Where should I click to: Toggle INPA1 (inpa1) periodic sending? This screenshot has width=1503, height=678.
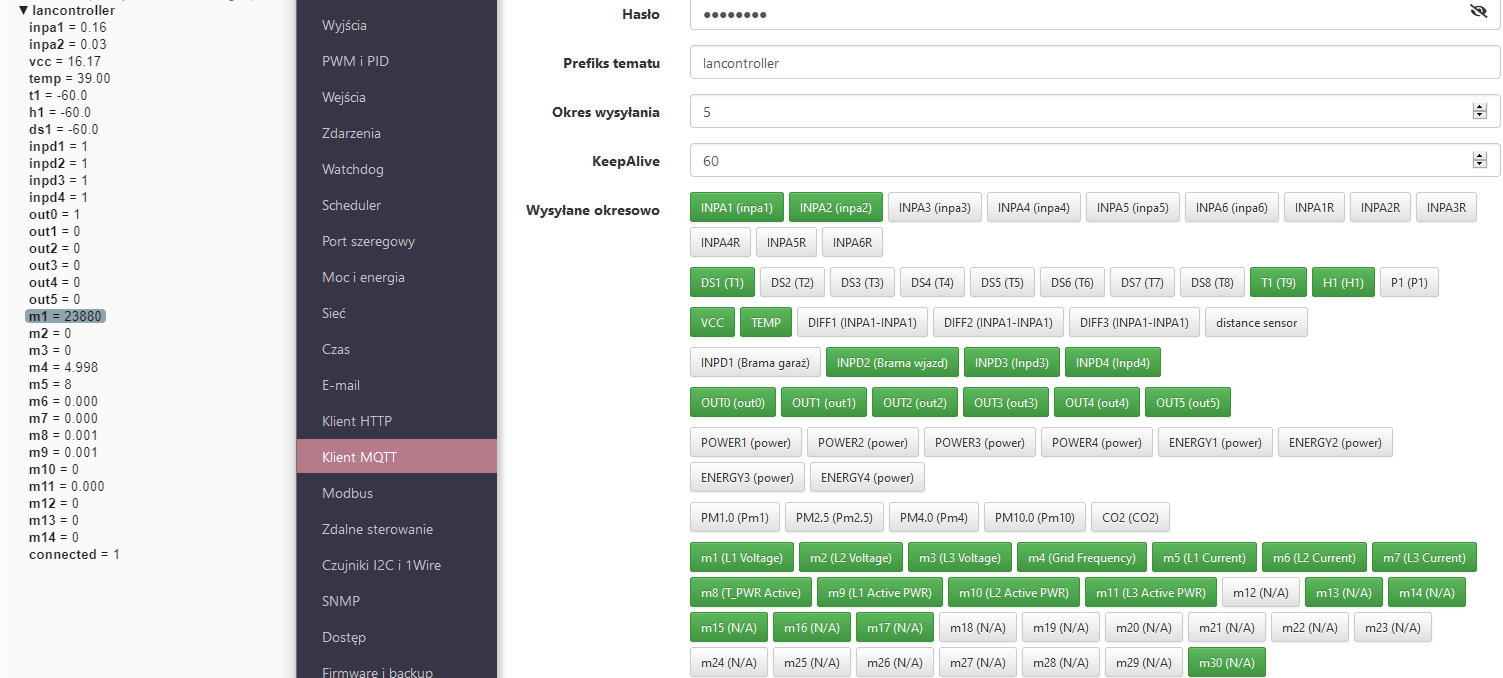(736, 208)
